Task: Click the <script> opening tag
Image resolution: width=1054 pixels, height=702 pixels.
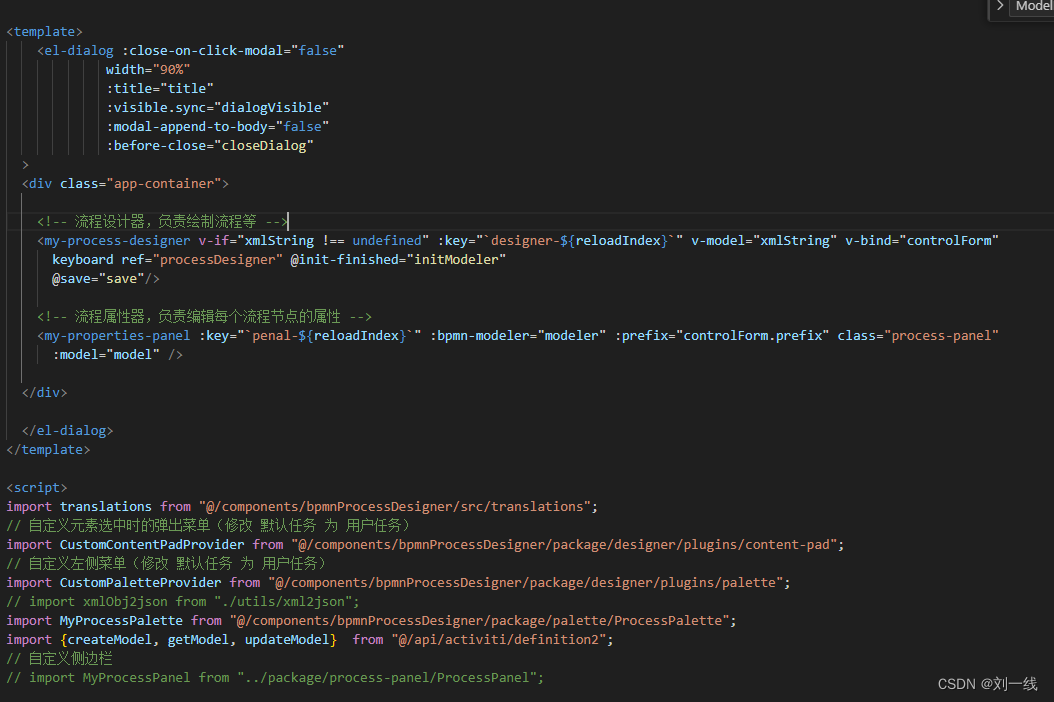Action: (37, 487)
